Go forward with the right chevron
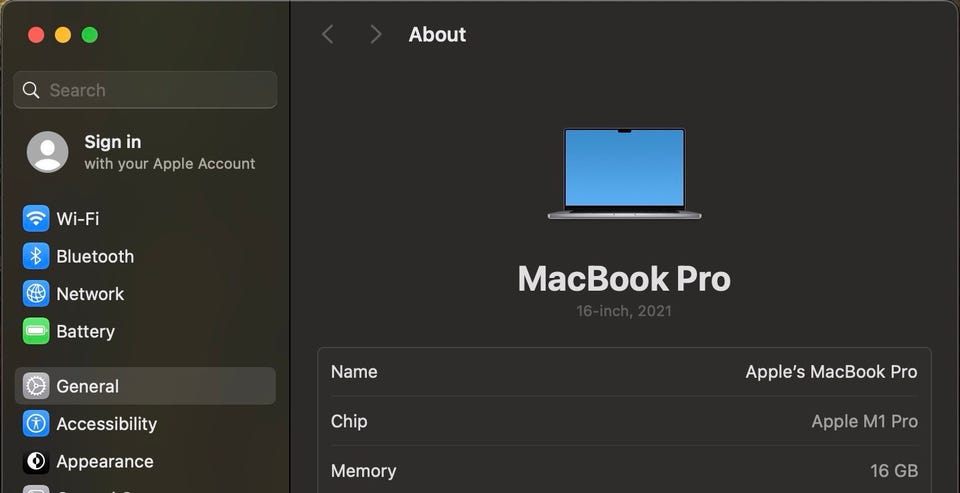Image resolution: width=960 pixels, height=493 pixels. click(375, 34)
